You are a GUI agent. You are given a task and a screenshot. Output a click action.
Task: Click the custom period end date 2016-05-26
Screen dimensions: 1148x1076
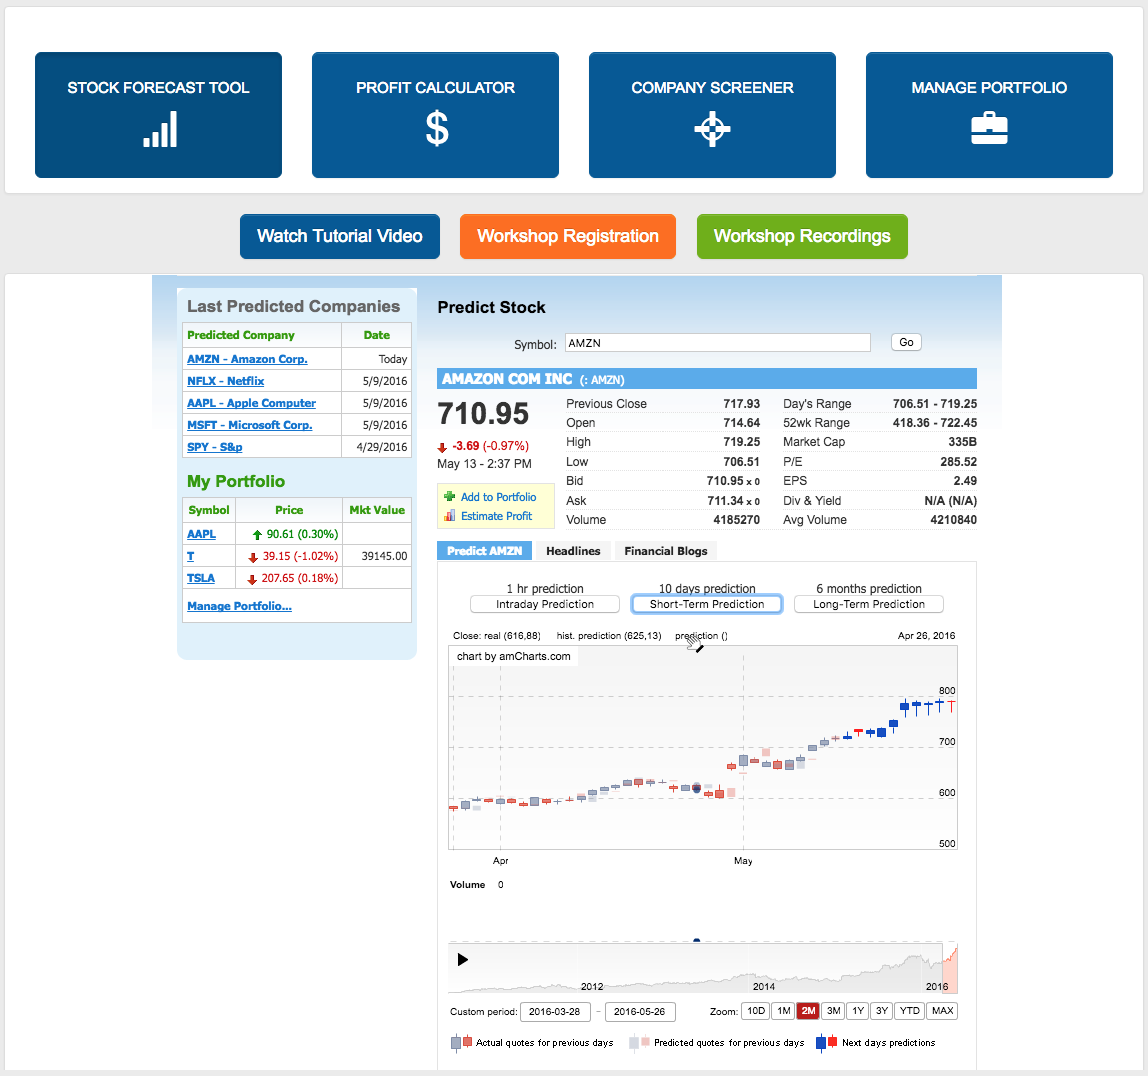tap(640, 1012)
